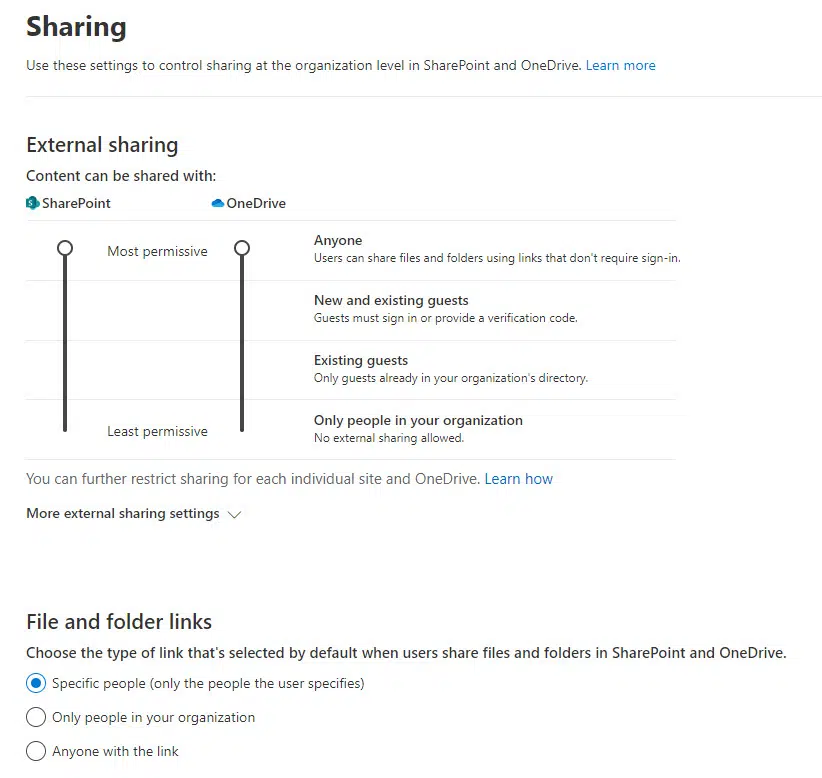Click the New and existing guests level
Screen dimensions: 822x778
(391, 300)
